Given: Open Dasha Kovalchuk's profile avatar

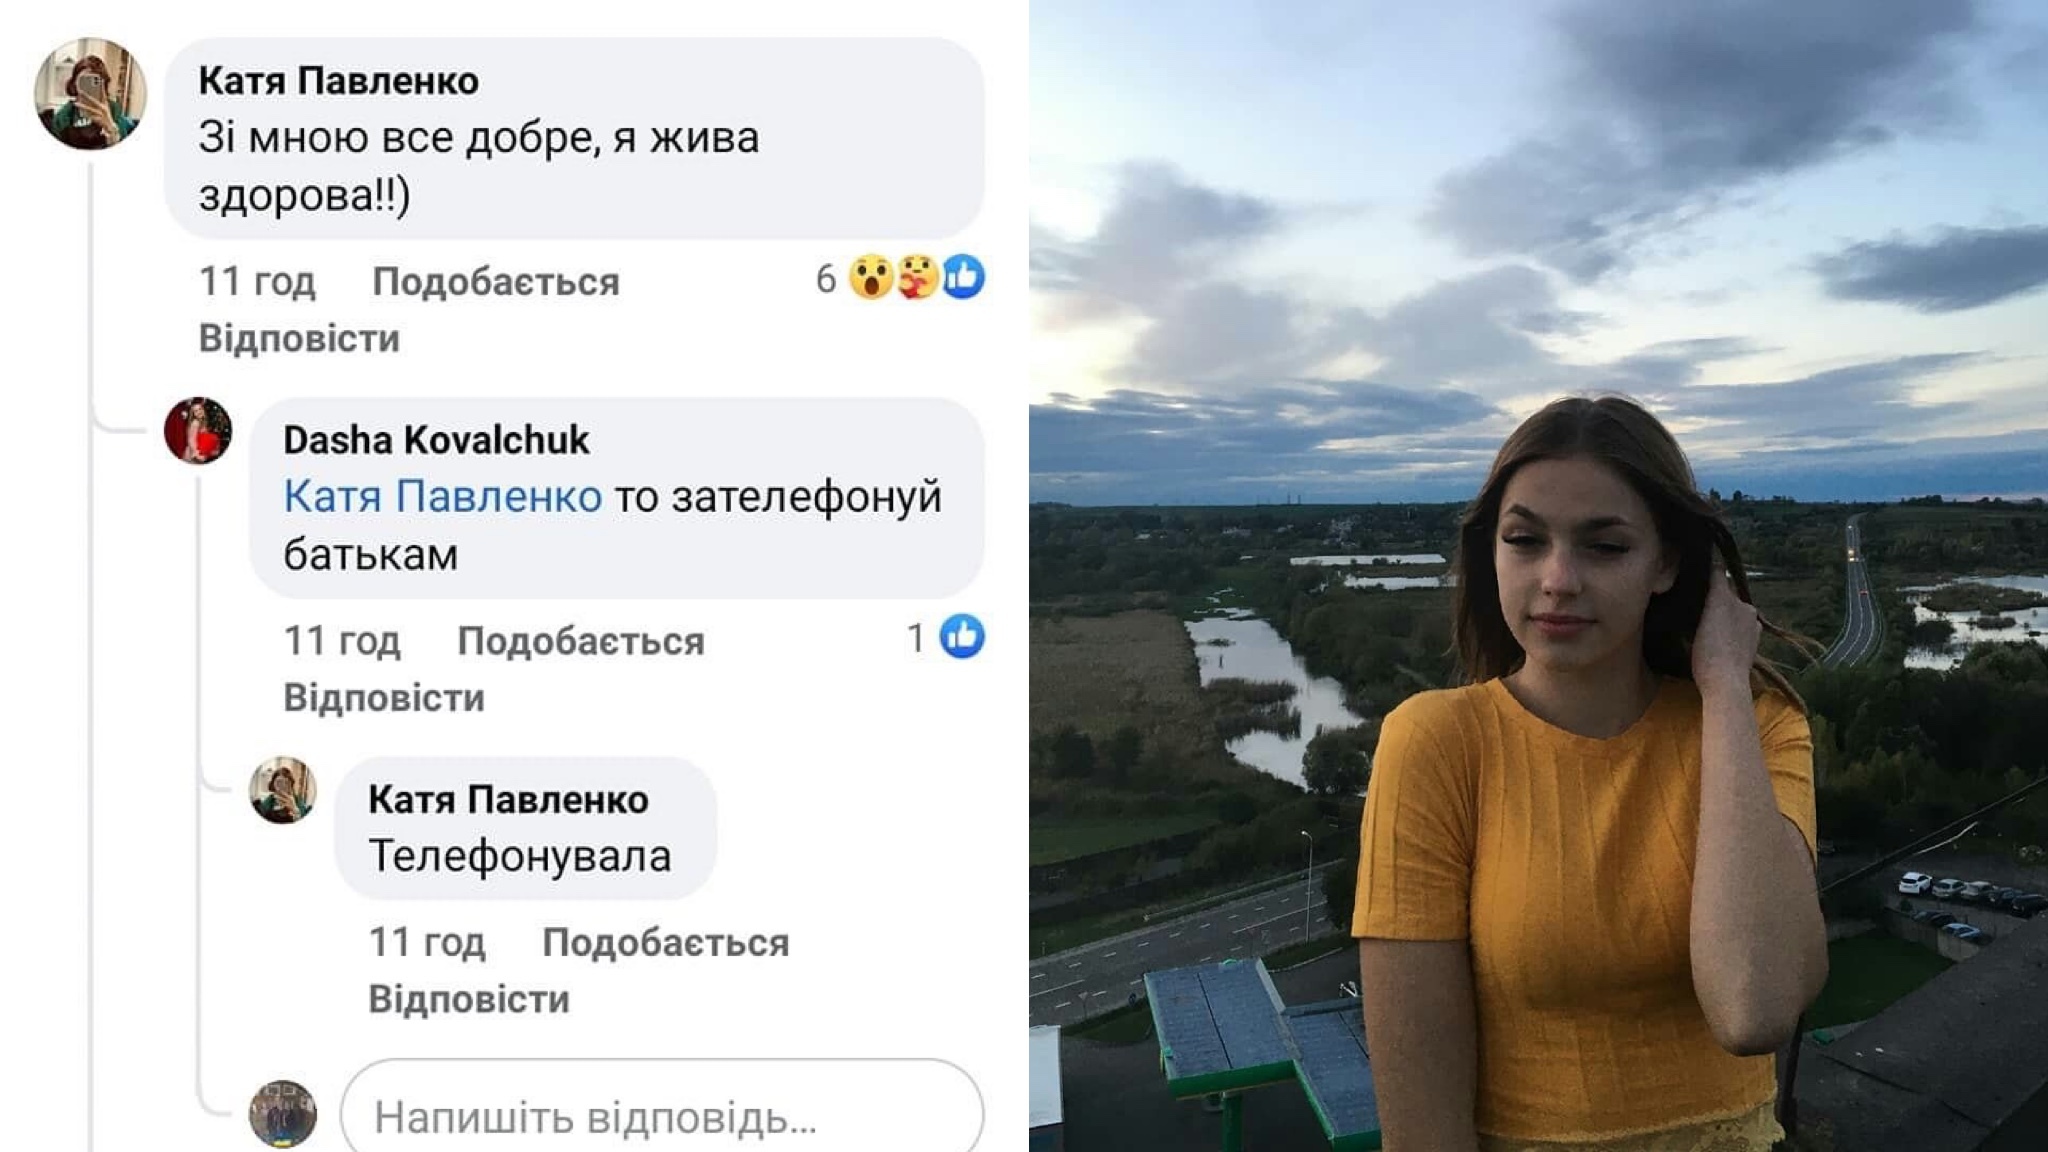Looking at the screenshot, I should tap(198, 431).
